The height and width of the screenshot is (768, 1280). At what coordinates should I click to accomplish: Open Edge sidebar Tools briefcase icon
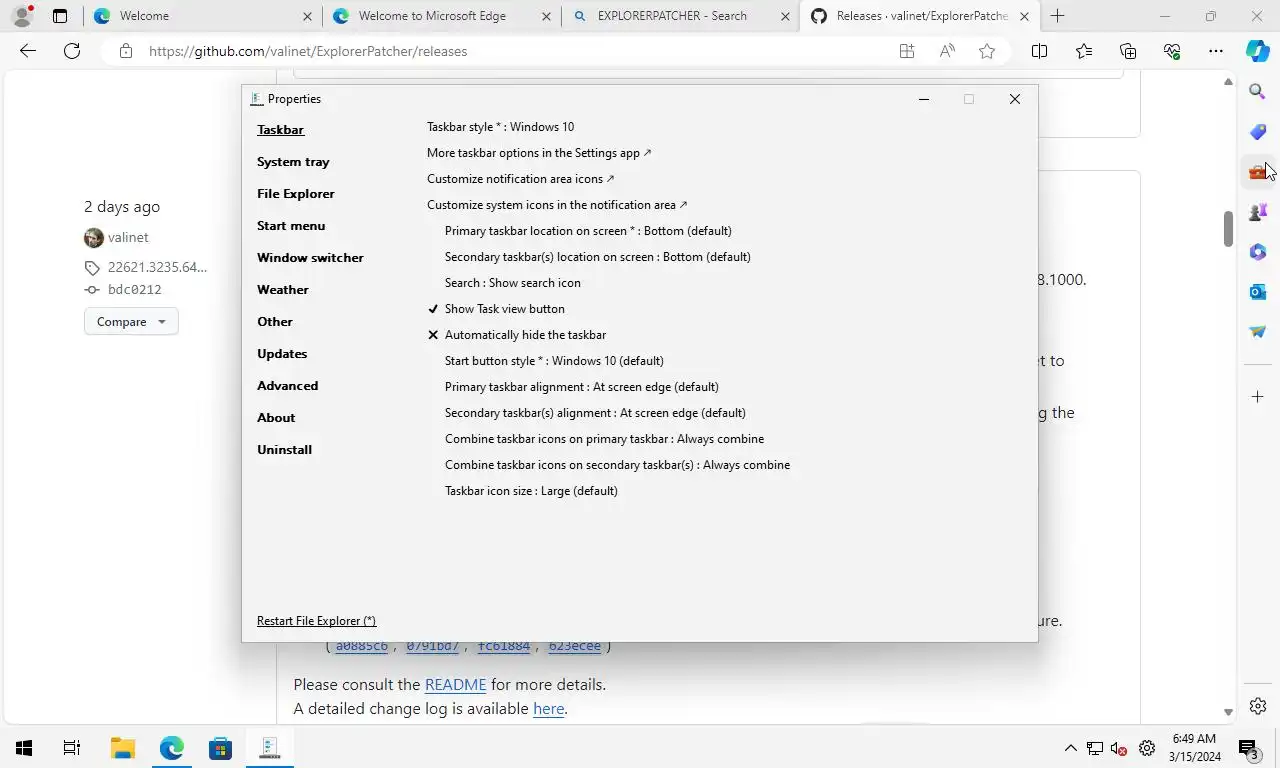point(1258,172)
